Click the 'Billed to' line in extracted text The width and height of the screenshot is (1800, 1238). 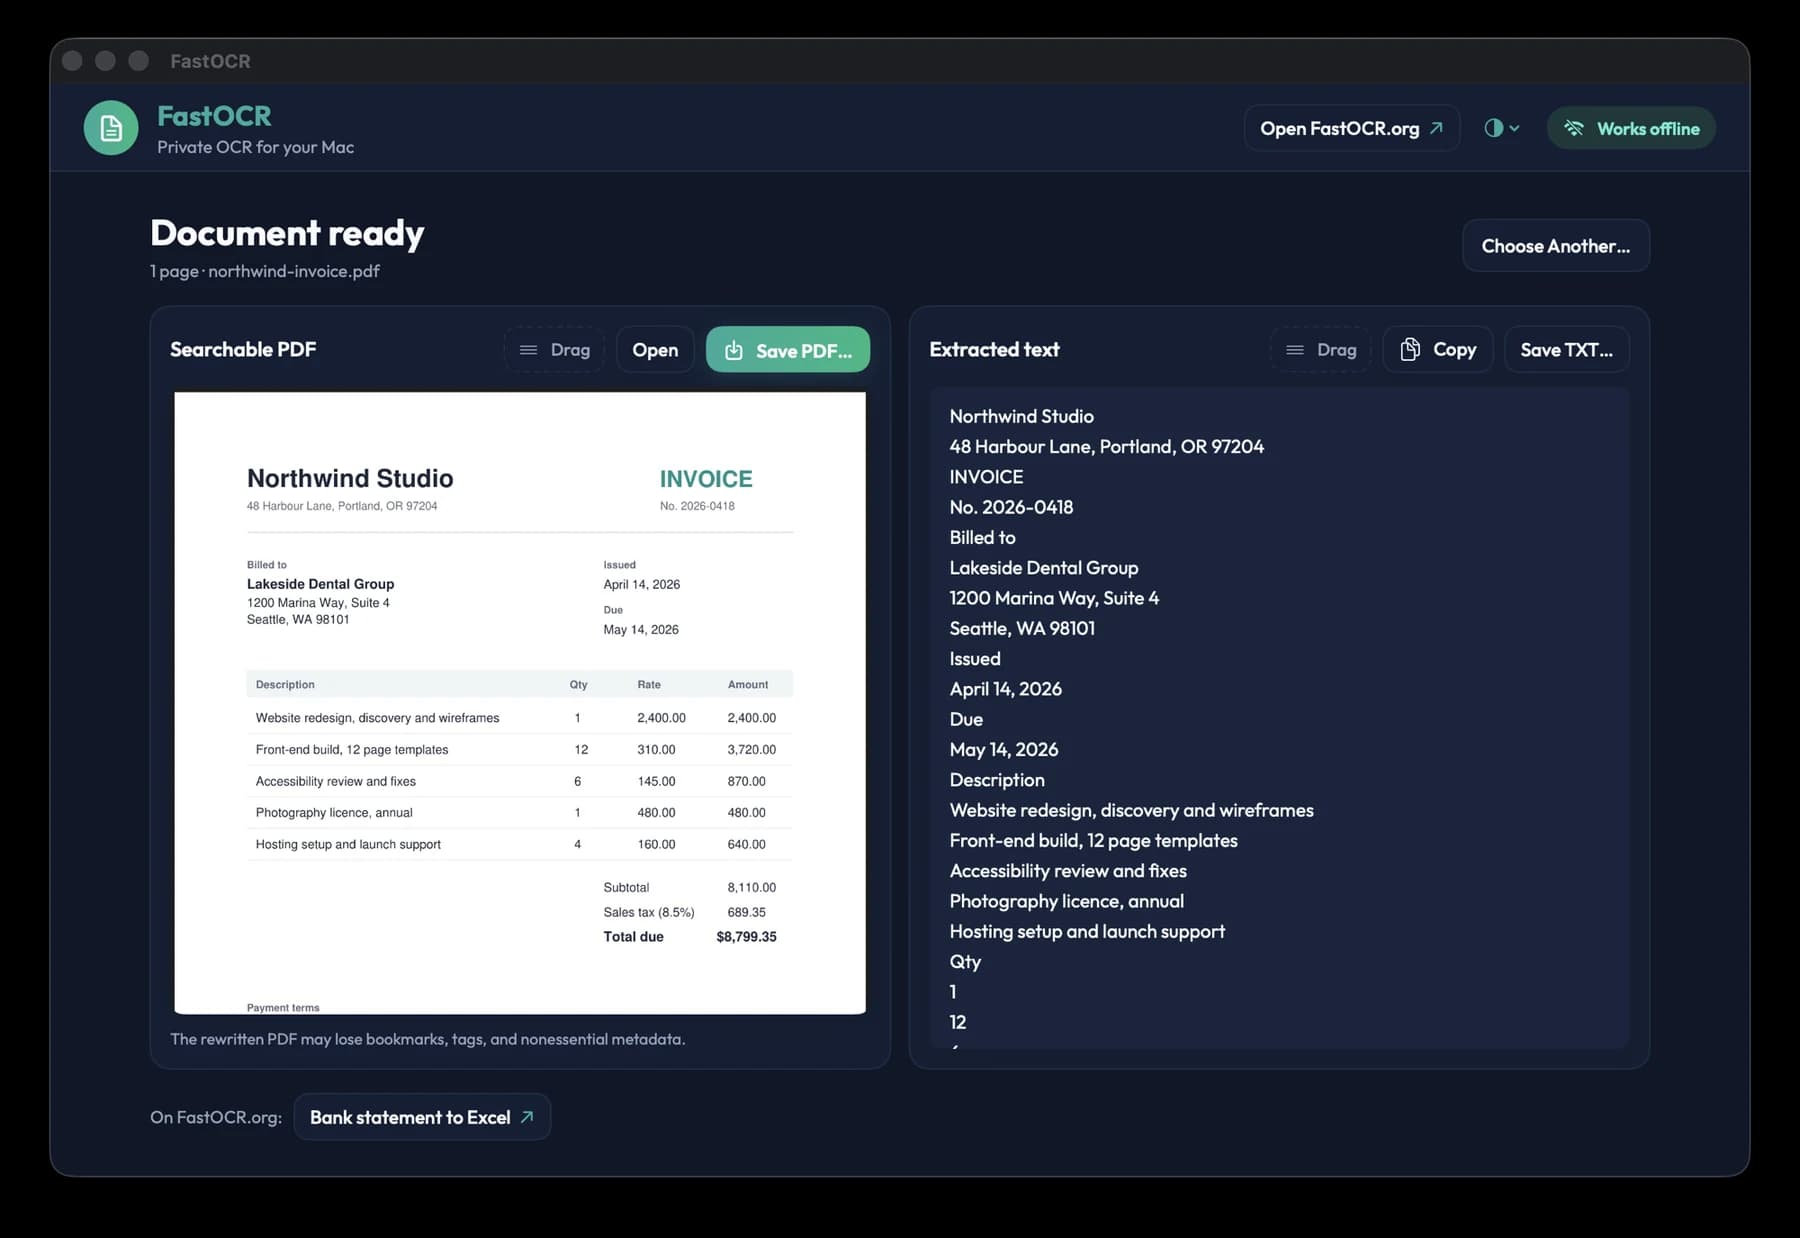point(982,538)
